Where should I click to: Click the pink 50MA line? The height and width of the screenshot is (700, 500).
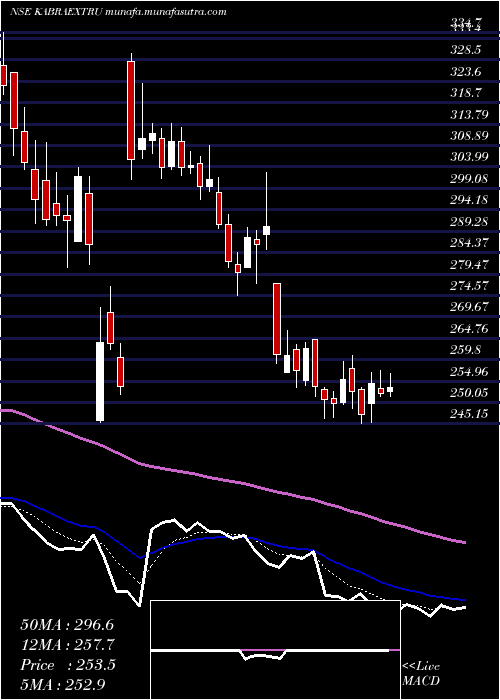pyautogui.click(x=232, y=481)
